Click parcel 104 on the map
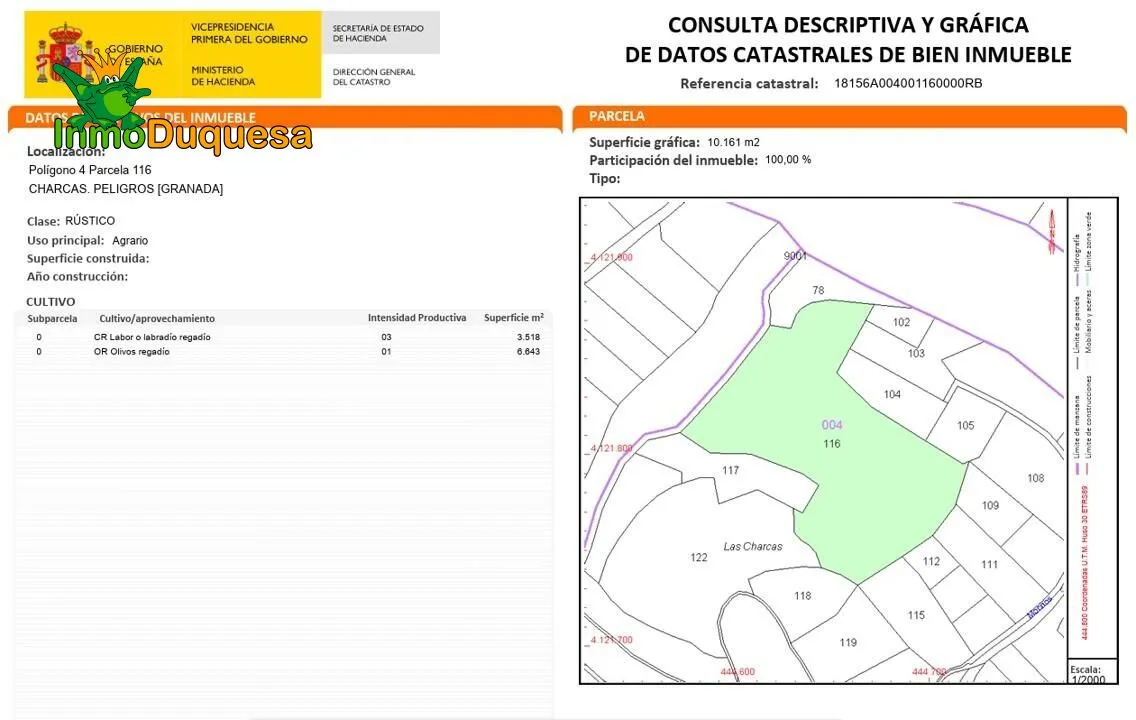 click(x=892, y=394)
